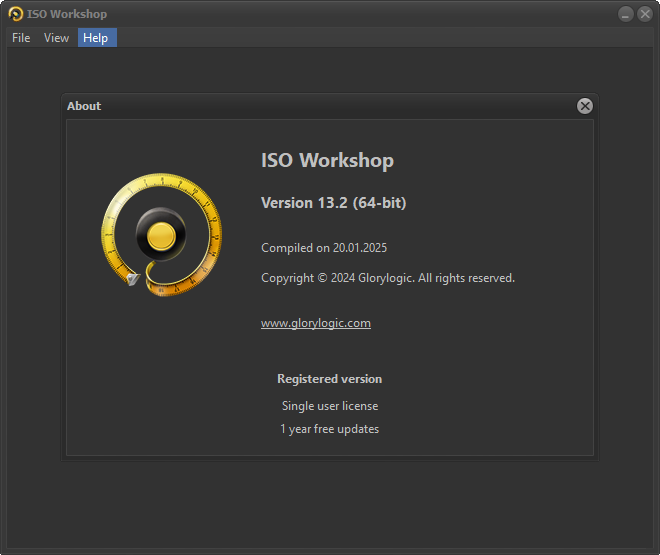The image size is (660, 555).
Task: Click the ISO Workshop tape measure logo
Action: click(x=161, y=234)
